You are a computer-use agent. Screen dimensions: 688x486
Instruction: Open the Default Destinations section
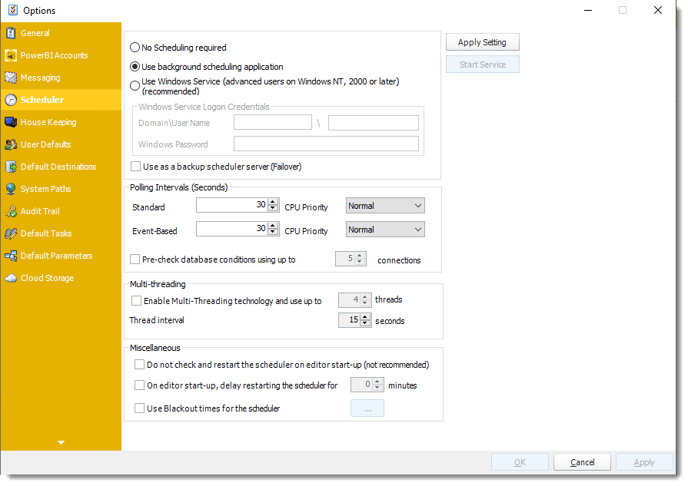(x=61, y=167)
